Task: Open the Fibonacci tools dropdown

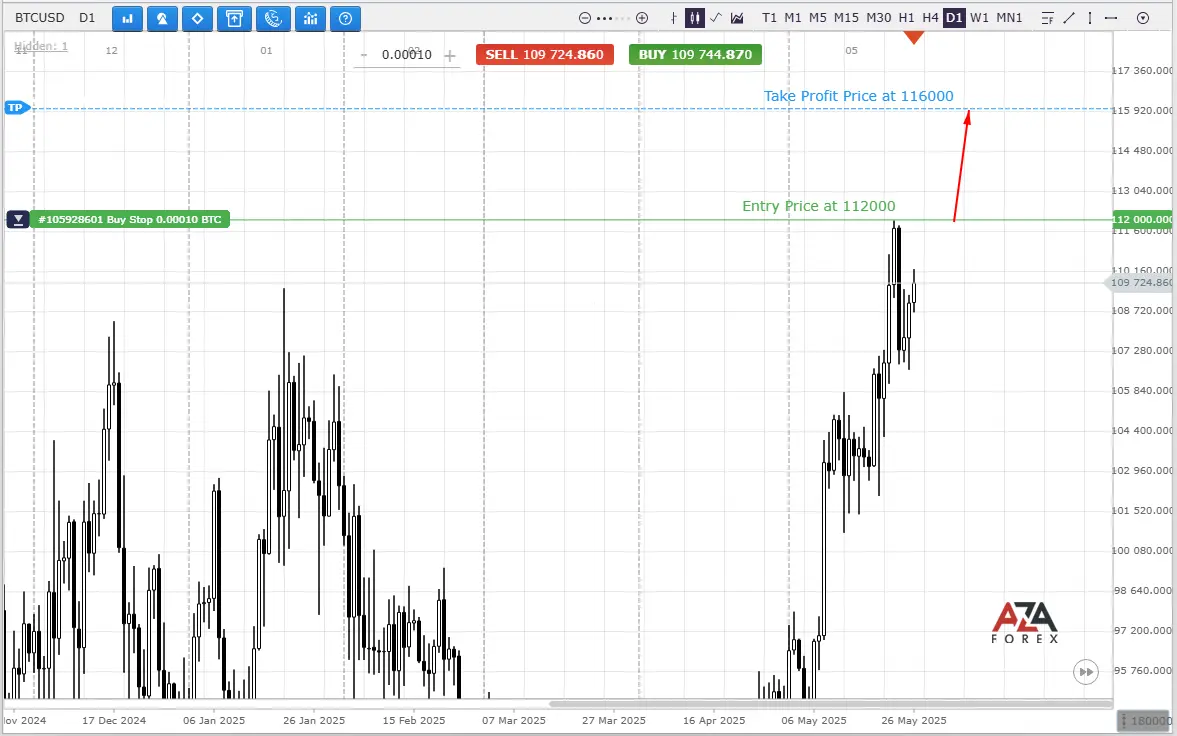Action: point(1047,18)
